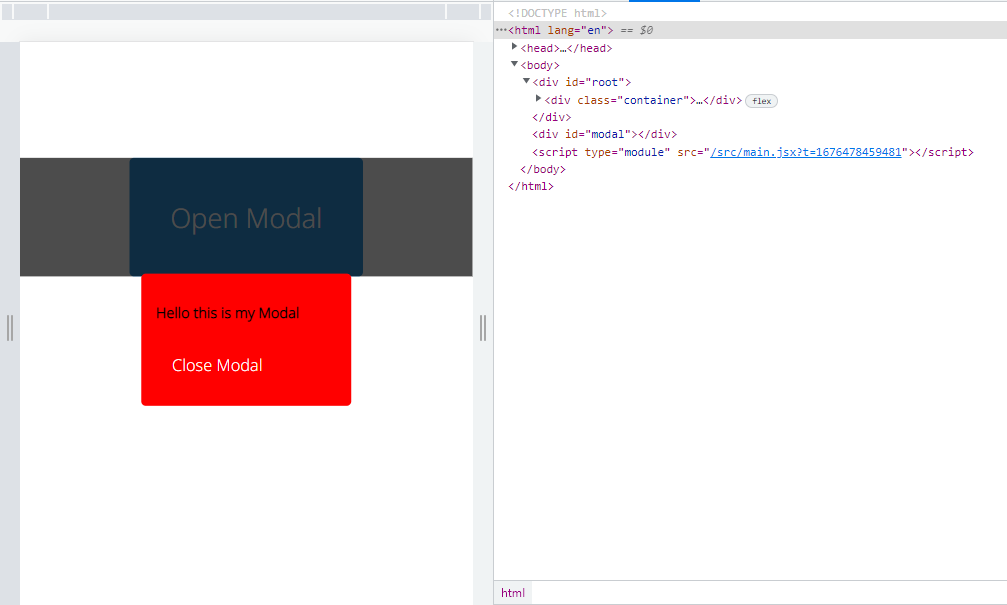Collapse the div id="root" node

point(527,82)
